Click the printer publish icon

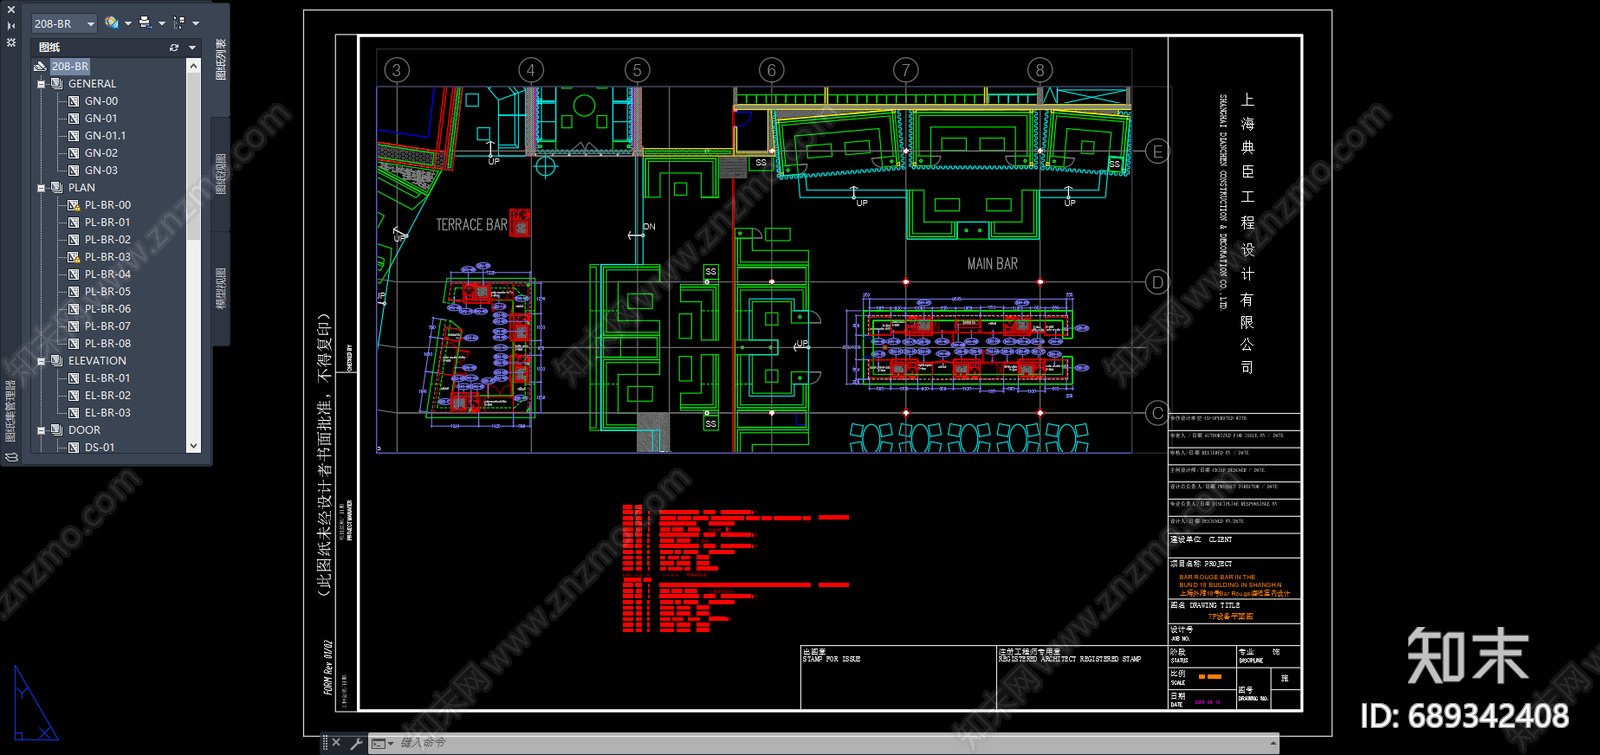[145, 23]
